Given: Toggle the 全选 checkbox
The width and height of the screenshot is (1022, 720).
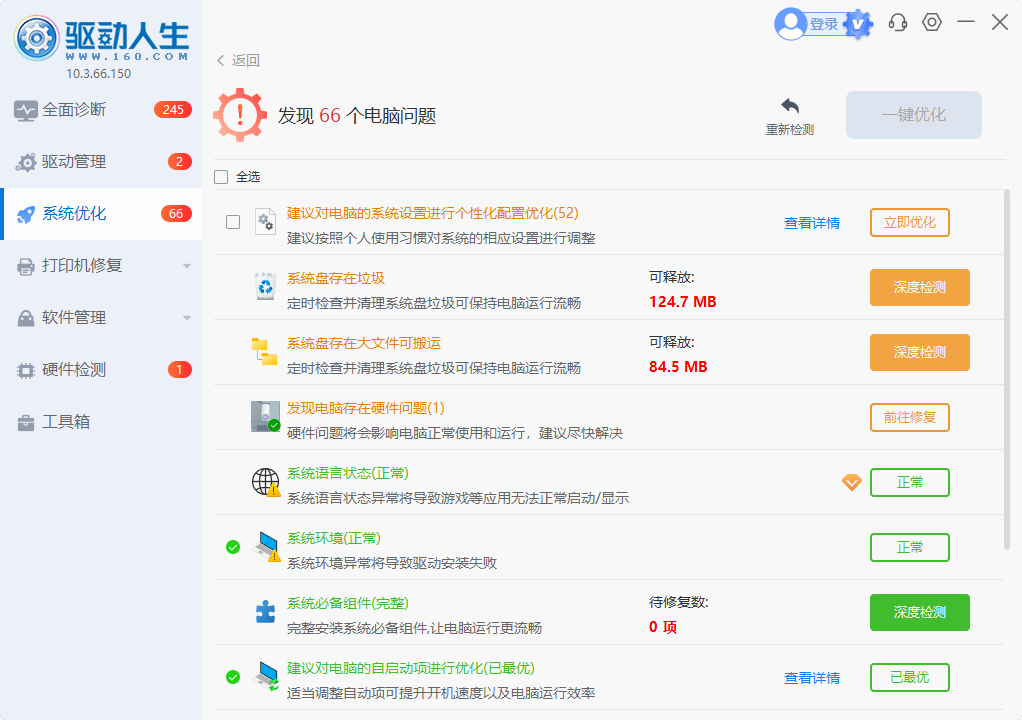Looking at the screenshot, I should click(x=221, y=177).
